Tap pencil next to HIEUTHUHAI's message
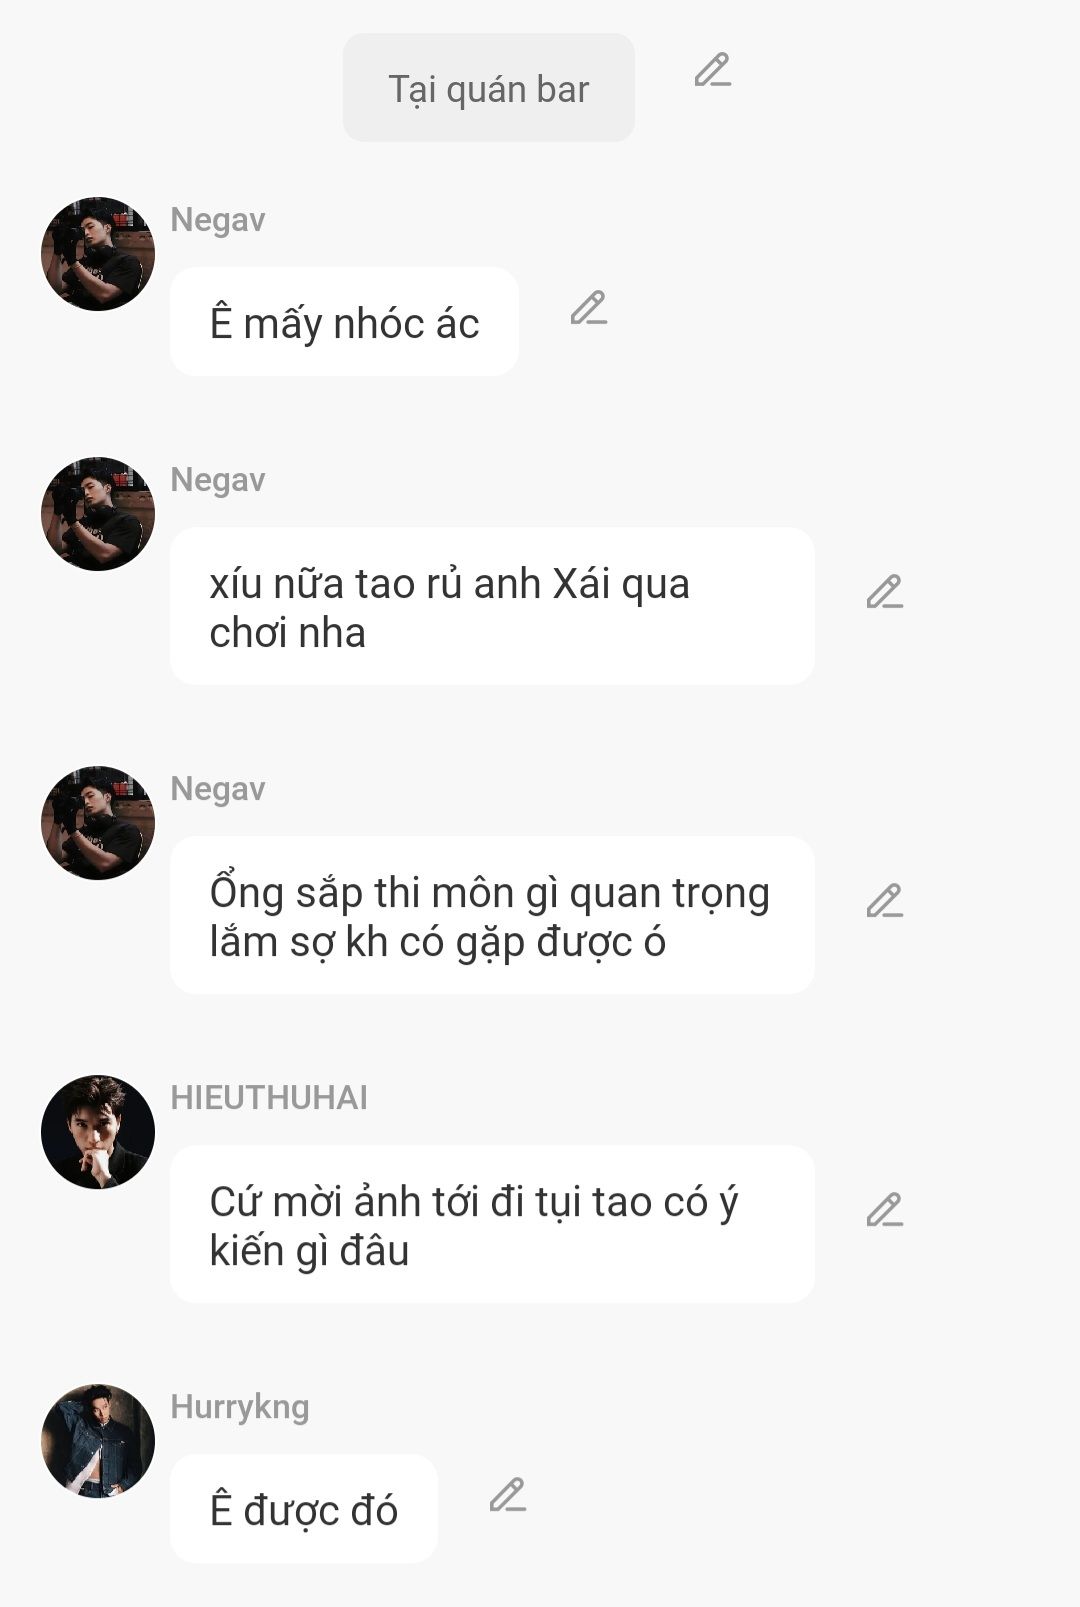 pyautogui.click(x=884, y=1210)
